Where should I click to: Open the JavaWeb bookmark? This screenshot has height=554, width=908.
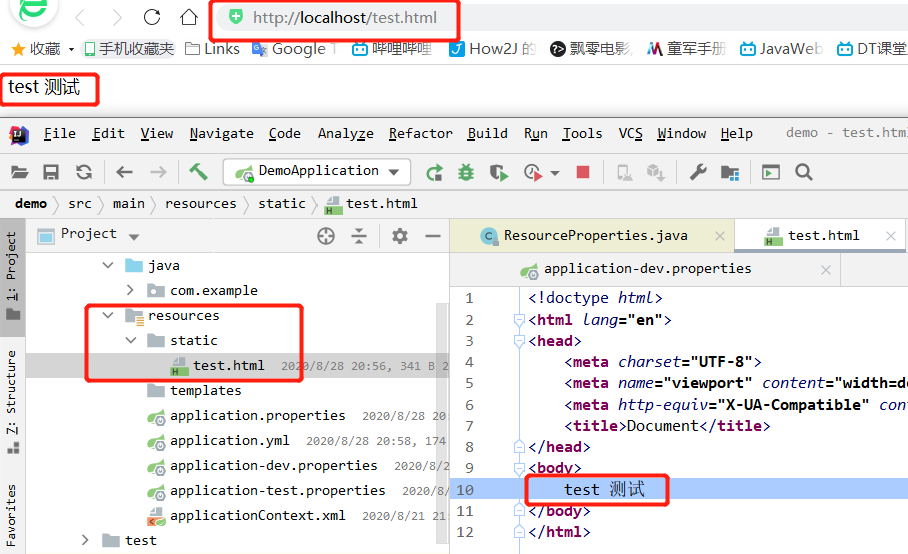tap(781, 49)
